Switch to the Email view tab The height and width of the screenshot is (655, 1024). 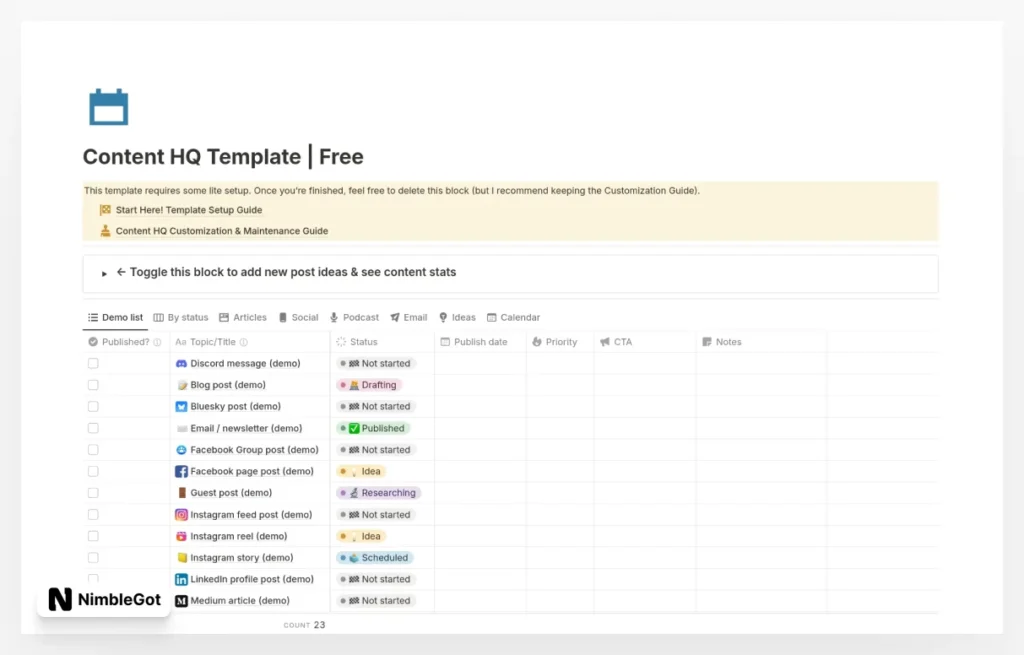coord(409,317)
